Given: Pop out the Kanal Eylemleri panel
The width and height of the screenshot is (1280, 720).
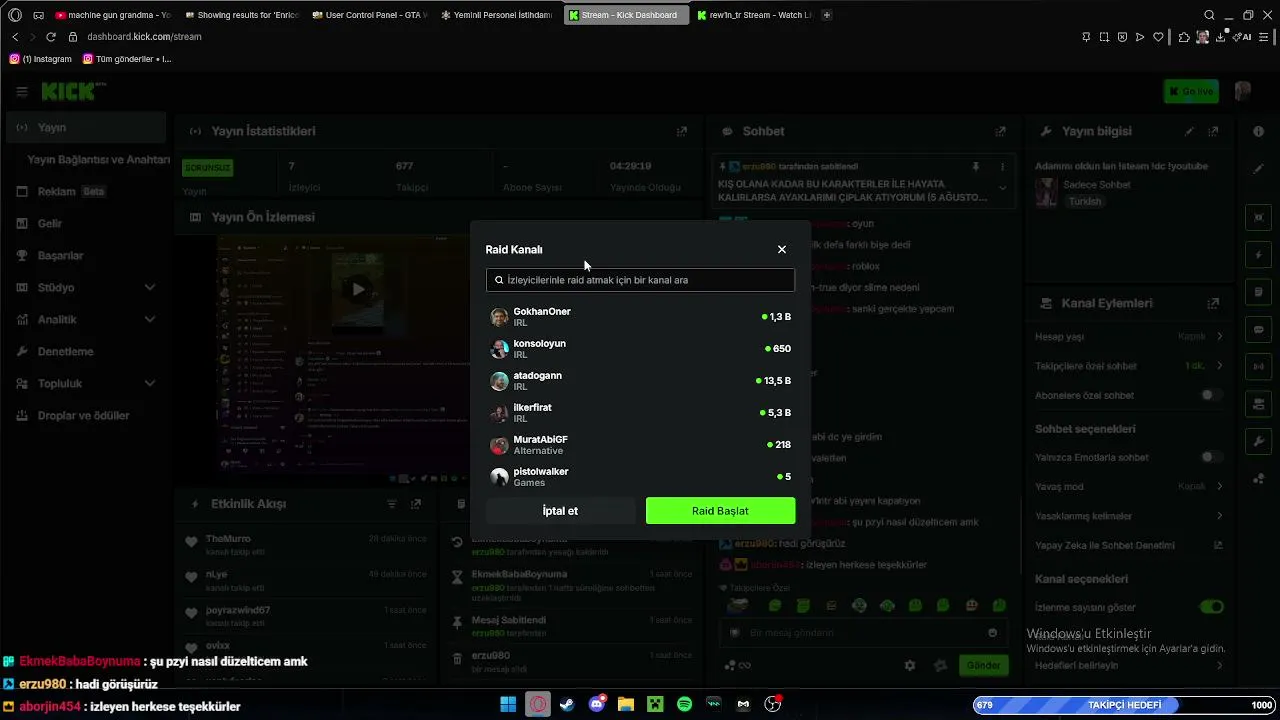Looking at the screenshot, I should pyautogui.click(x=1213, y=303).
